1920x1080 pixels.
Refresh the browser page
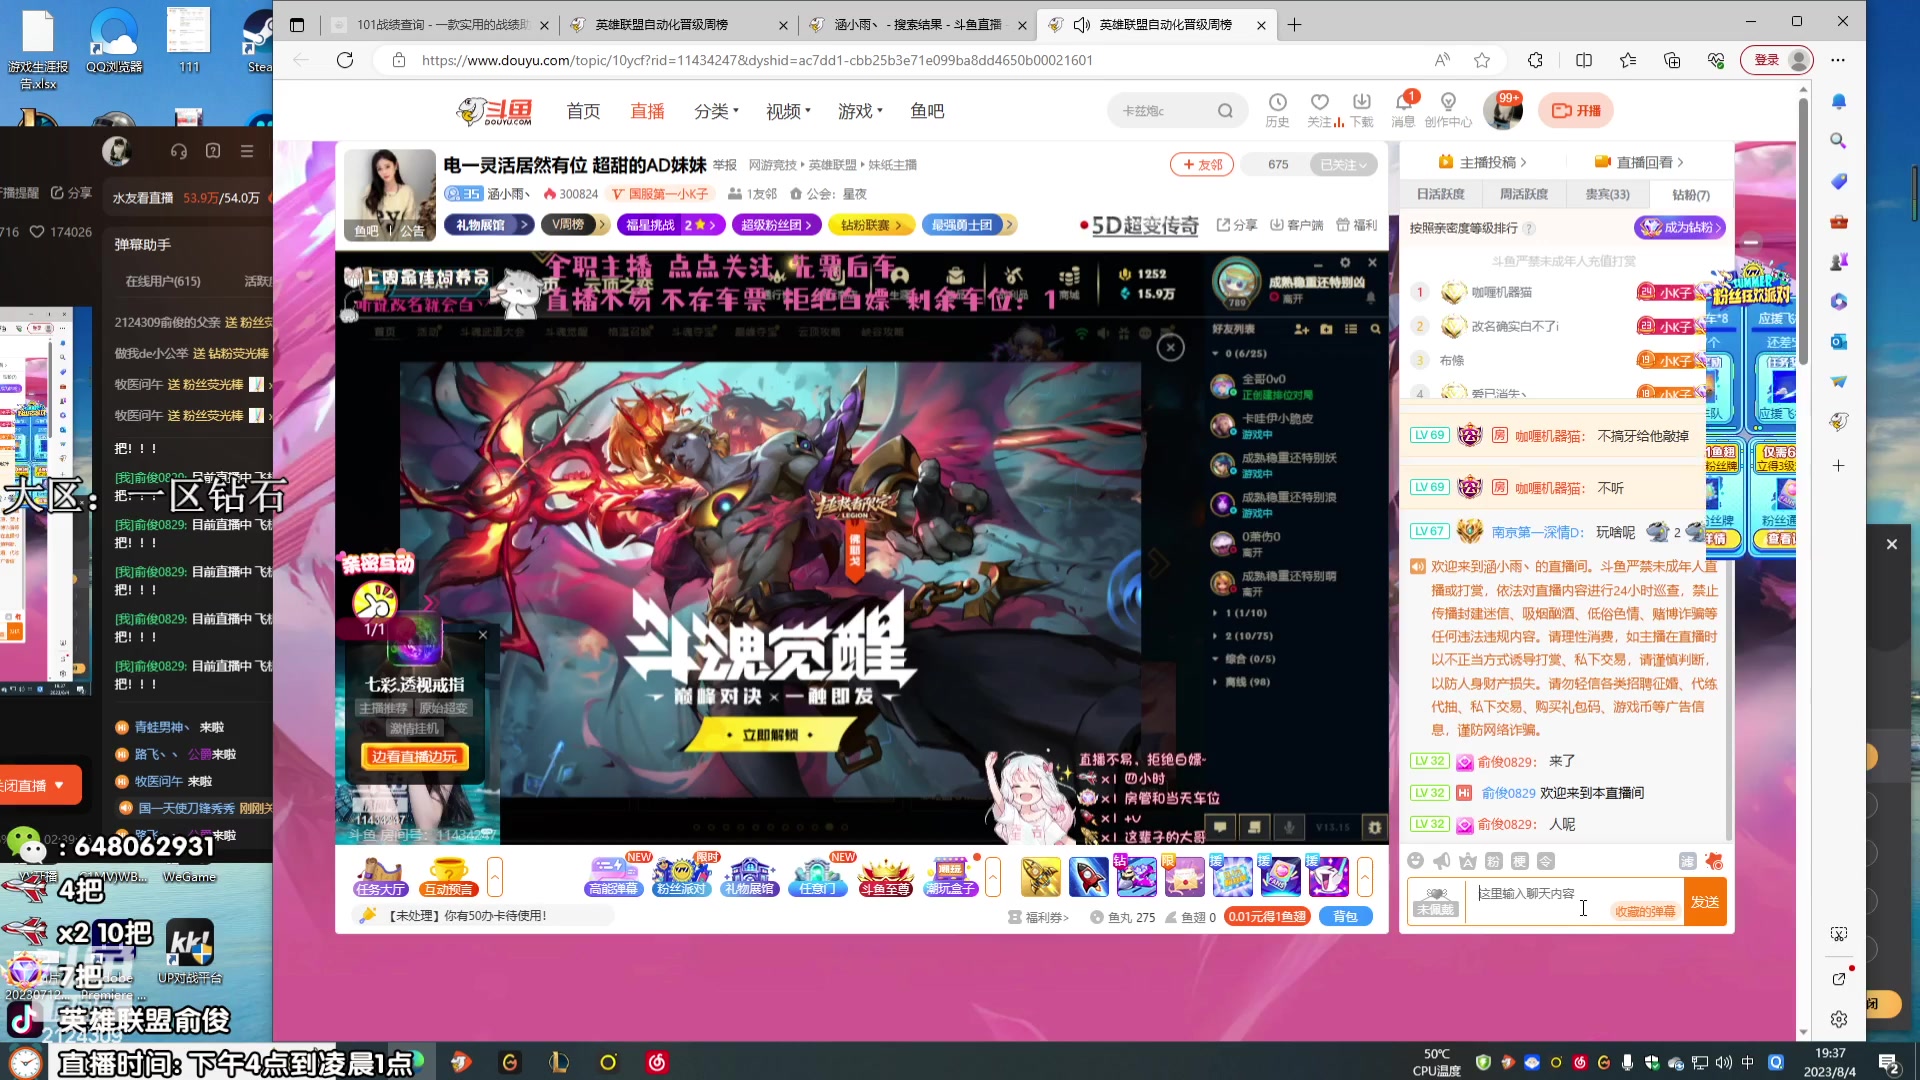[345, 60]
